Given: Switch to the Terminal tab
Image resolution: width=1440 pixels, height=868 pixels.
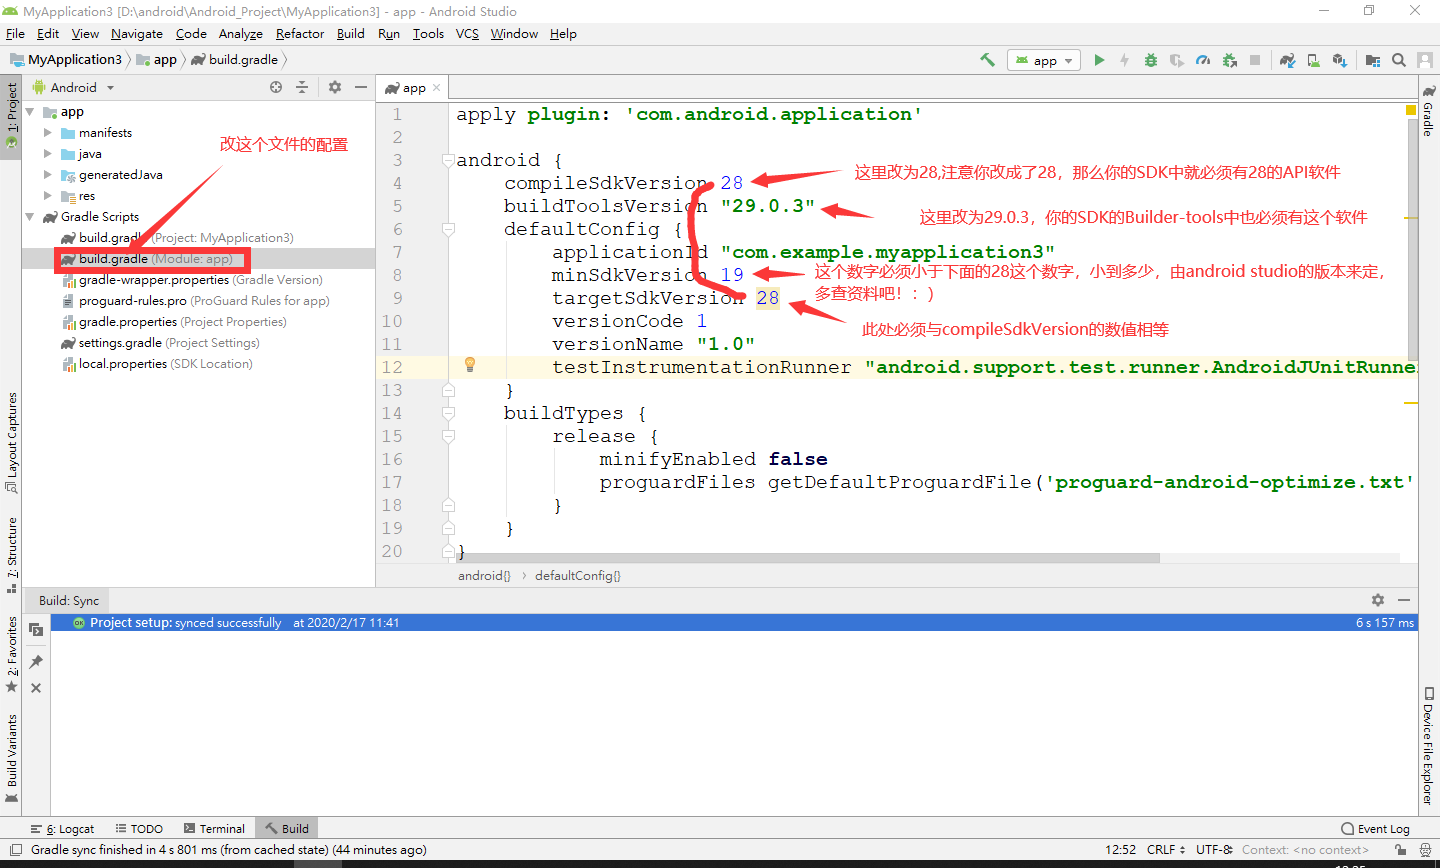Looking at the screenshot, I should (x=214, y=829).
